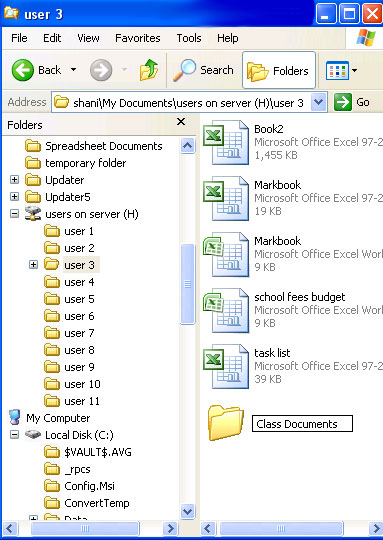Expand the Address bar dropdown
Viewport: 383px width, 540px height.
318,102
